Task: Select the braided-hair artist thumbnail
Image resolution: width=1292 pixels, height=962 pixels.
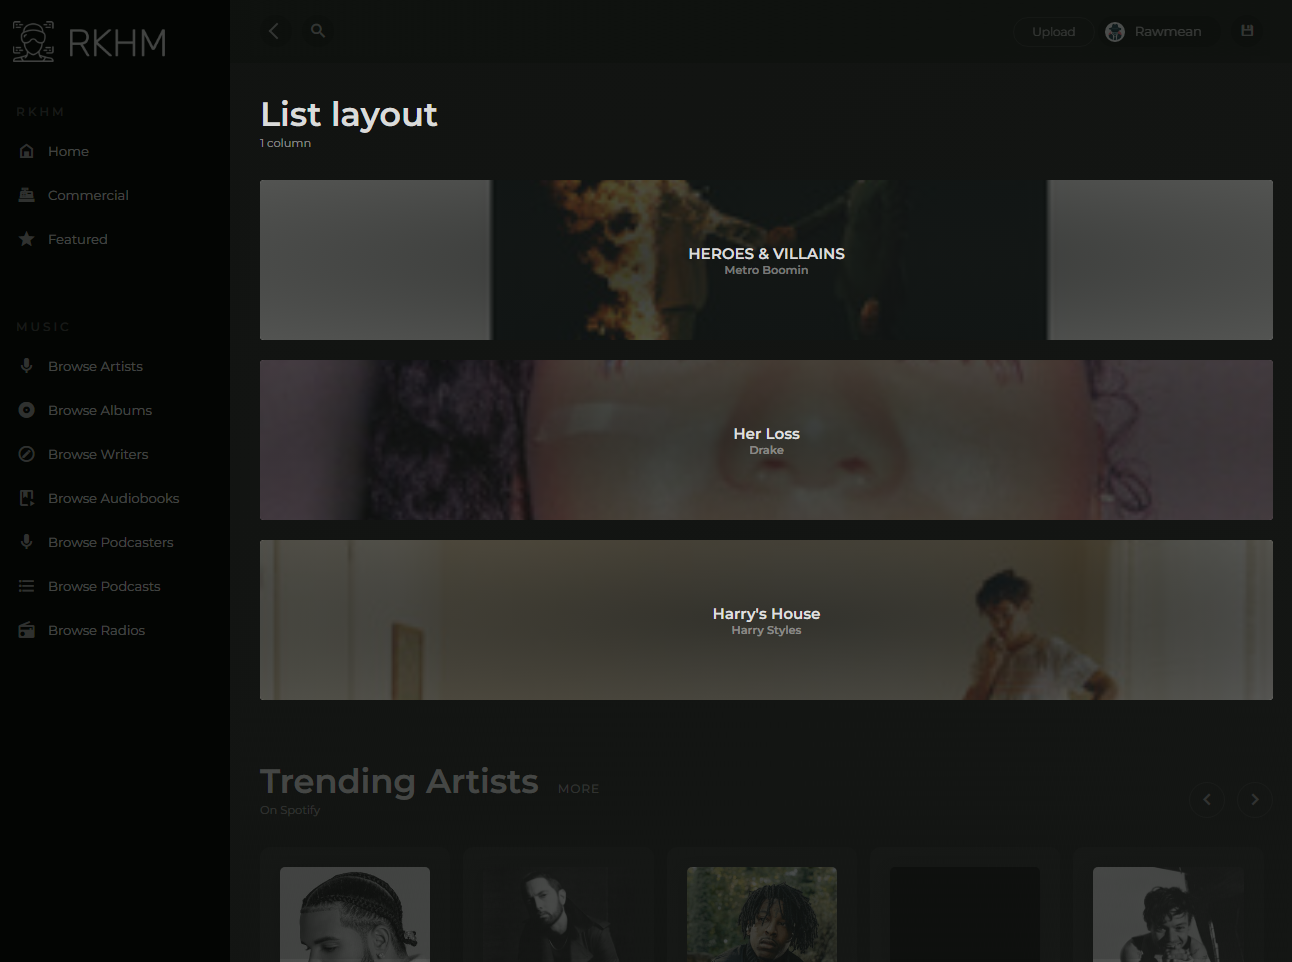Action: [x=355, y=914]
